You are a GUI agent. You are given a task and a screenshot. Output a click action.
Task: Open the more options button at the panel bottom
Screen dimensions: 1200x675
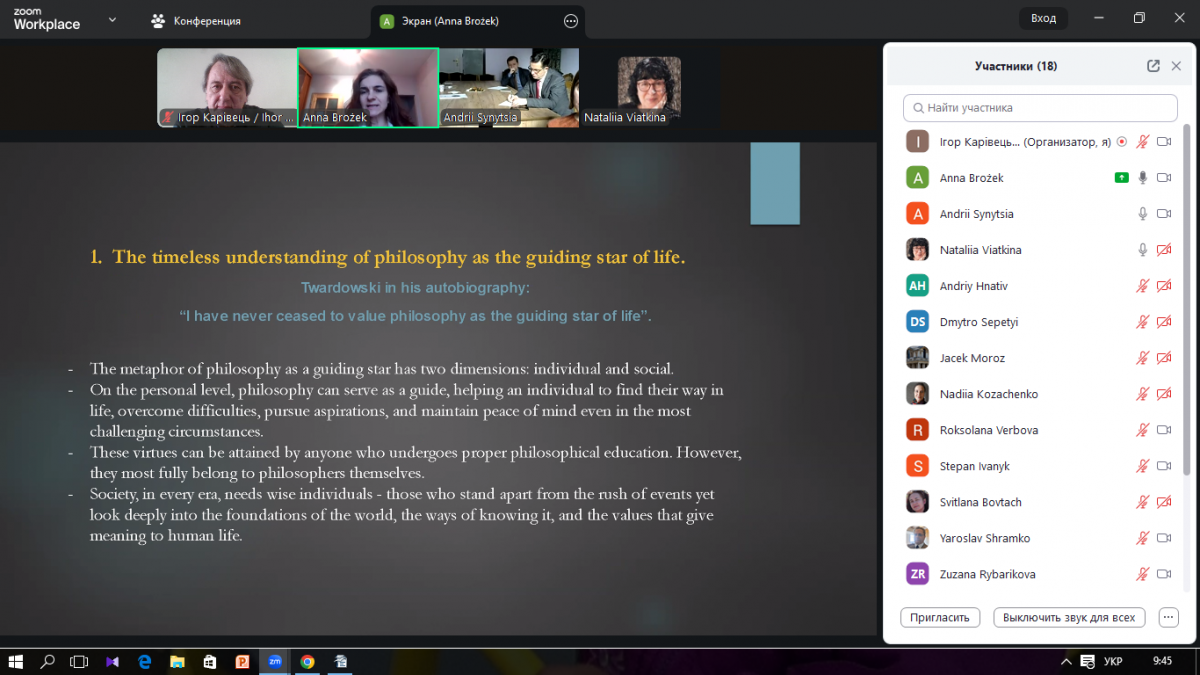tap(1168, 617)
